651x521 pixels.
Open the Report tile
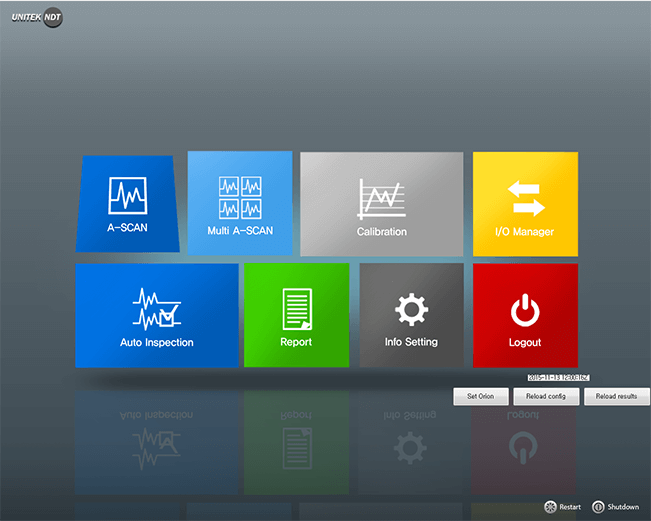coord(296,315)
